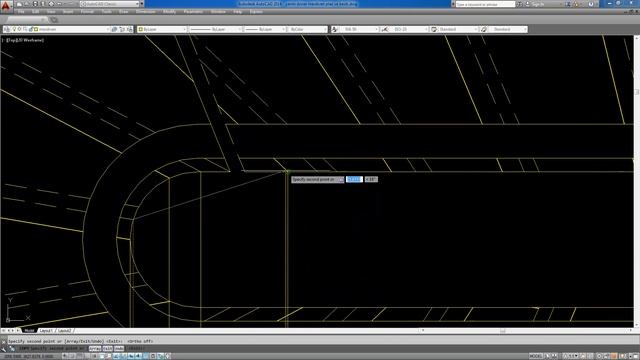Click the MODEL space status bar button
The image size is (640, 360).
(x=536, y=356)
